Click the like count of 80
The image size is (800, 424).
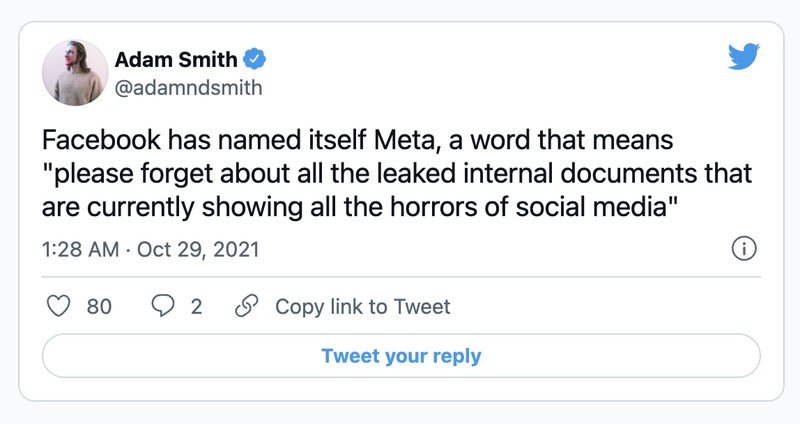99,307
